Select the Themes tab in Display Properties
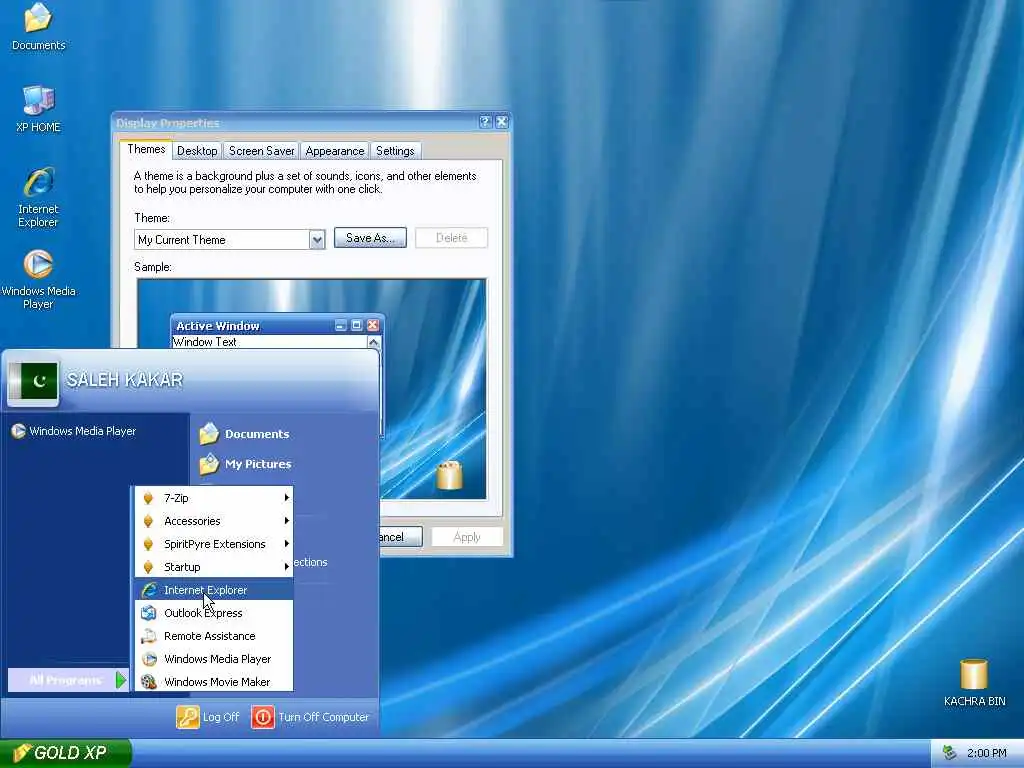The width and height of the screenshot is (1024, 768). coord(146,149)
